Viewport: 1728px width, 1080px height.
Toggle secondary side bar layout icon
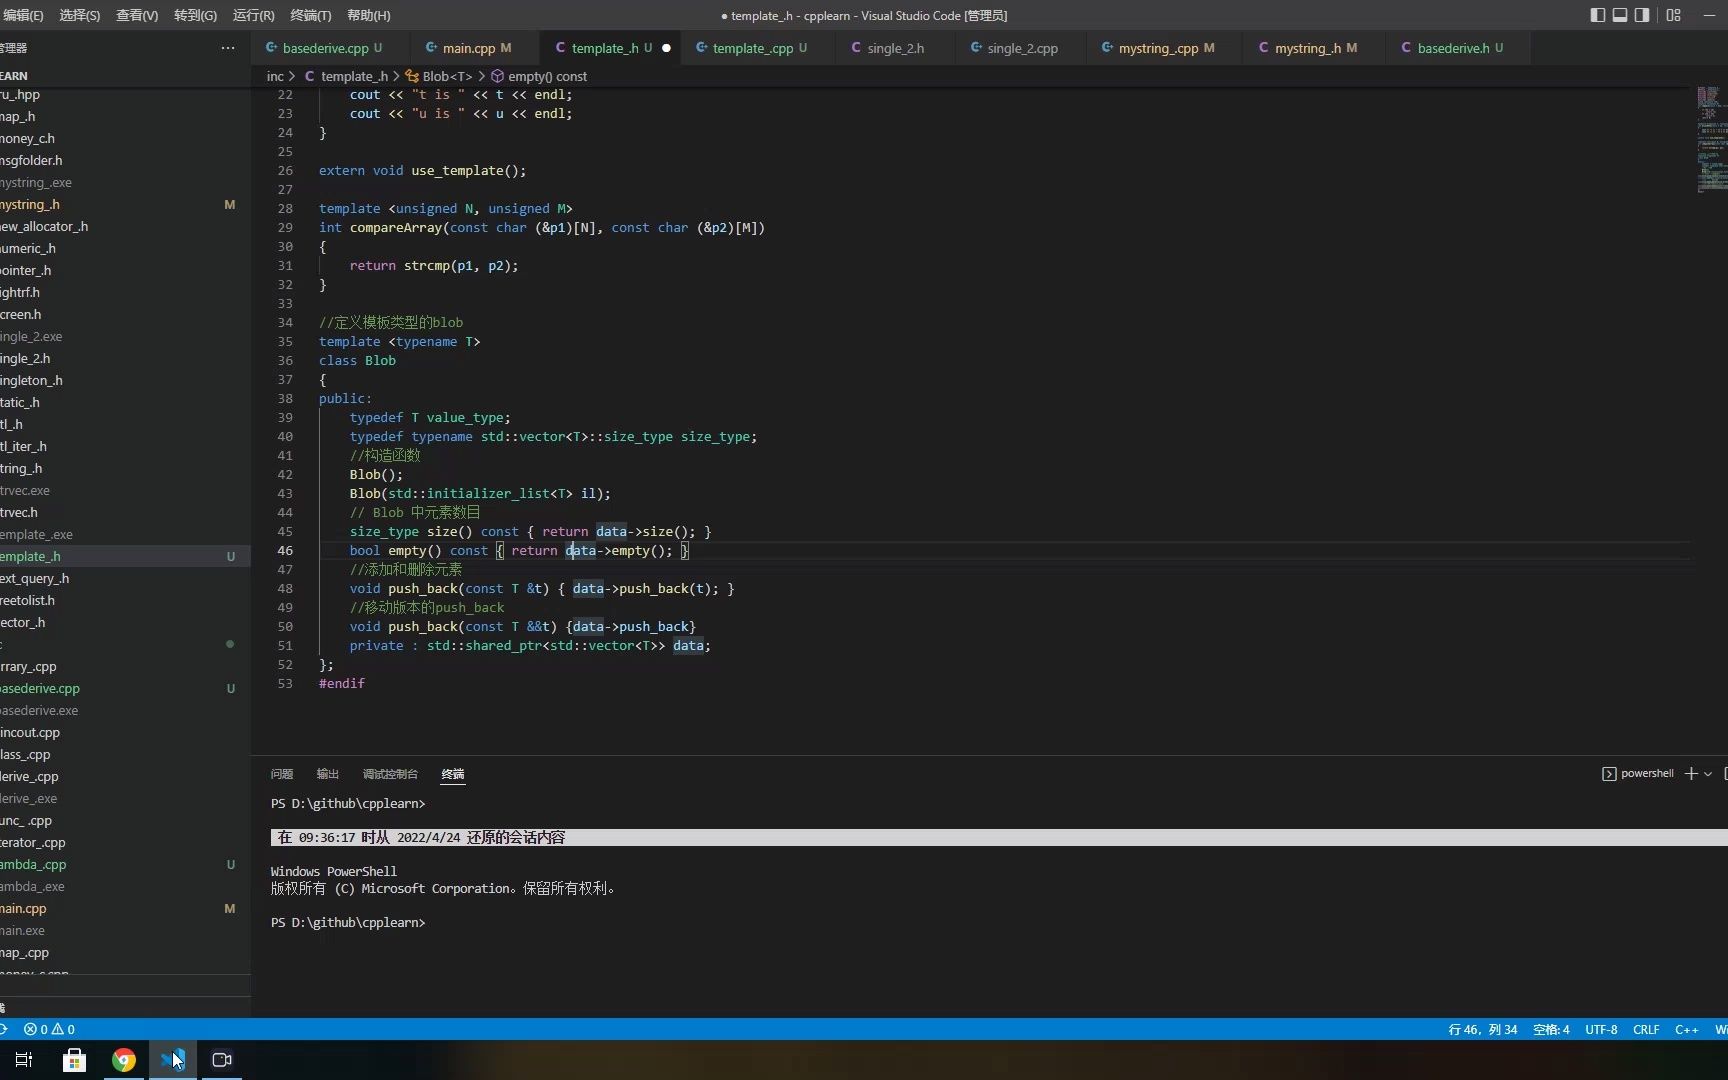pyautogui.click(x=1642, y=15)
